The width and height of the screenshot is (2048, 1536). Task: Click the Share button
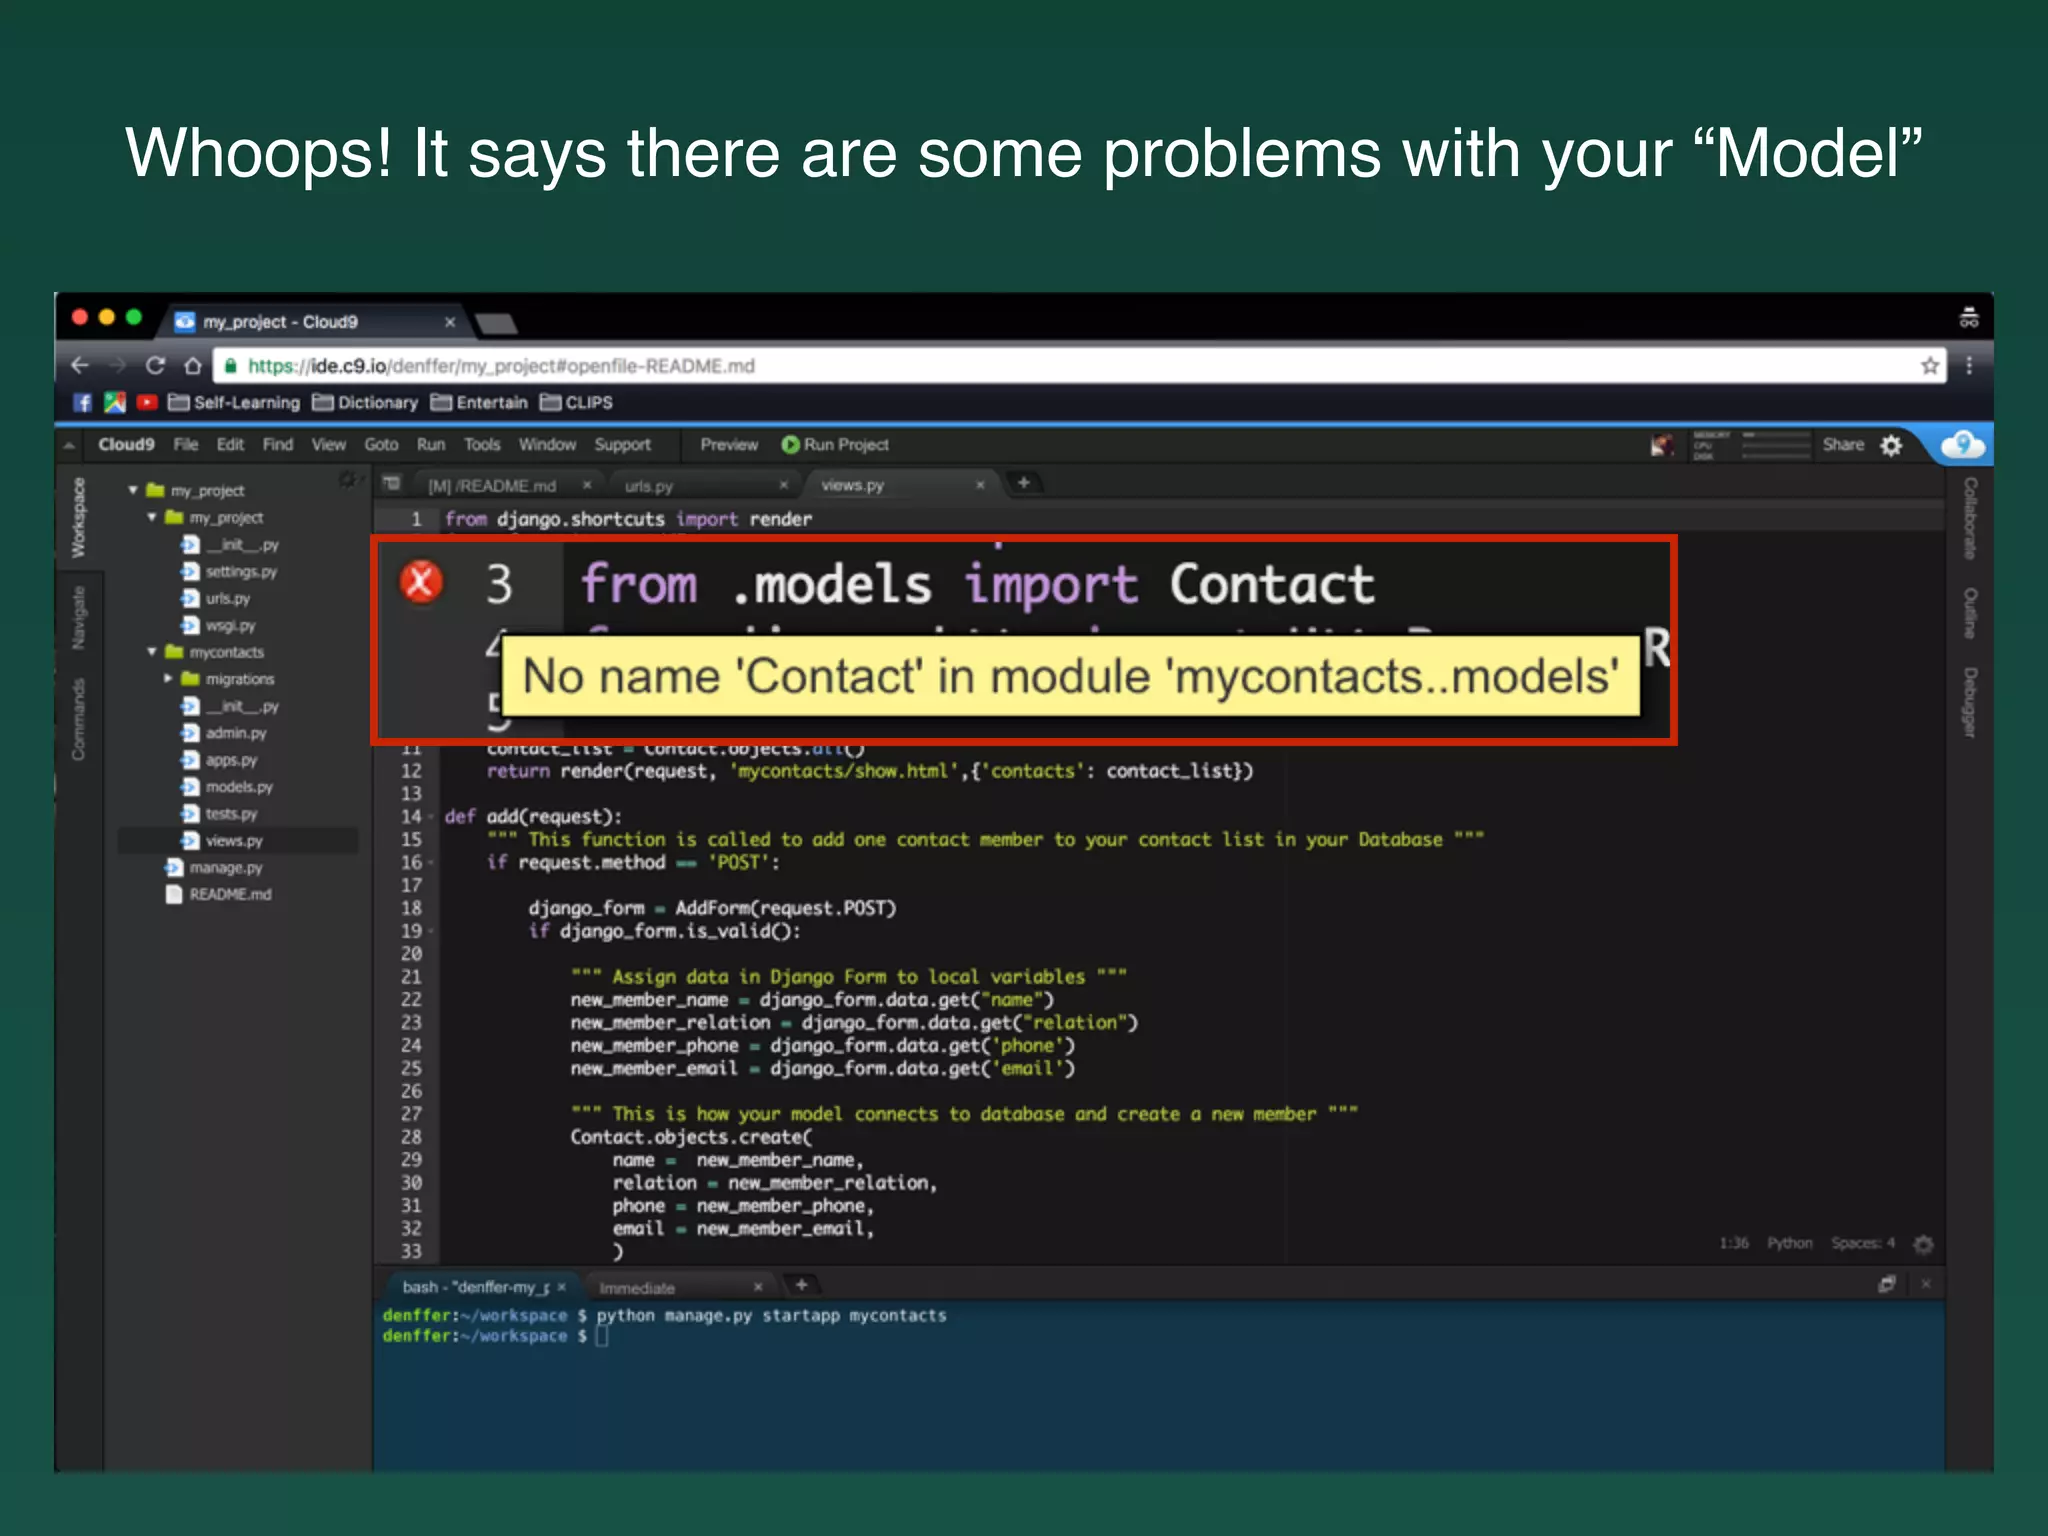point(1843,445)
